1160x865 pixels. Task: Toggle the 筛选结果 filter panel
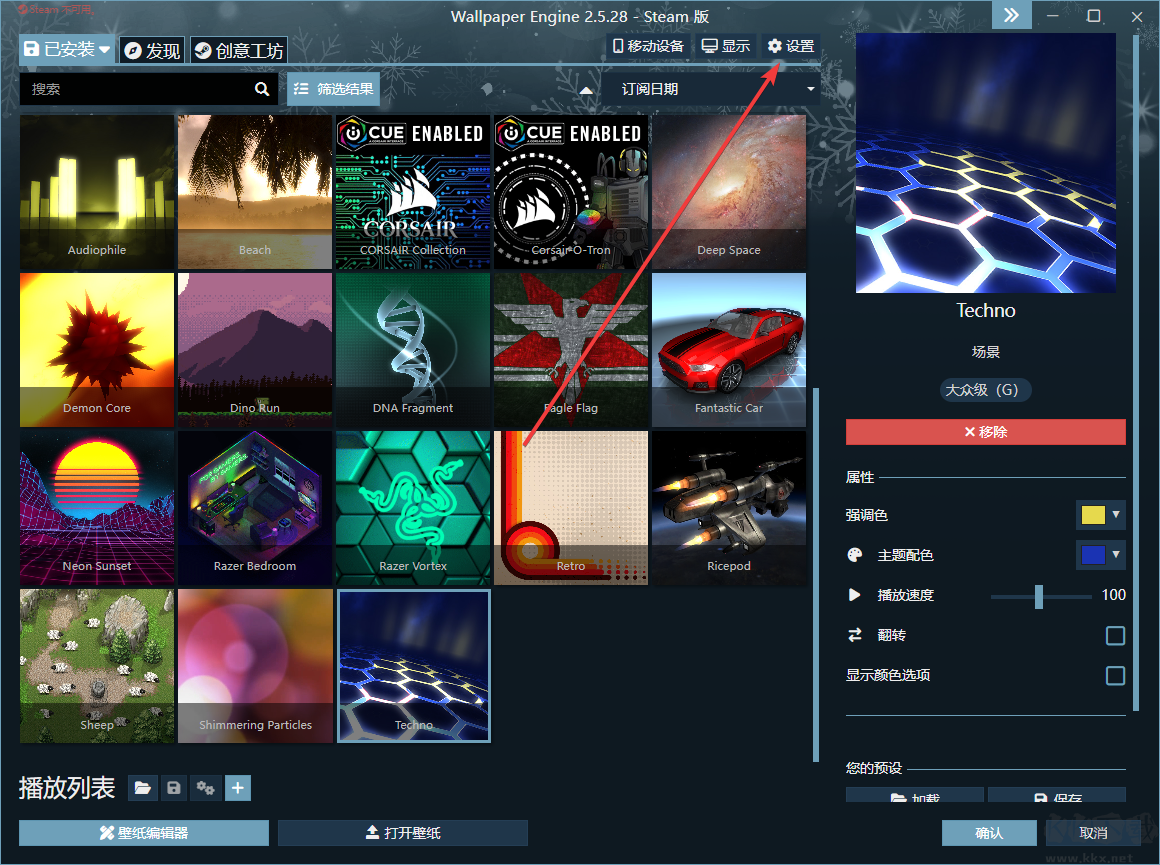[334, 89]
